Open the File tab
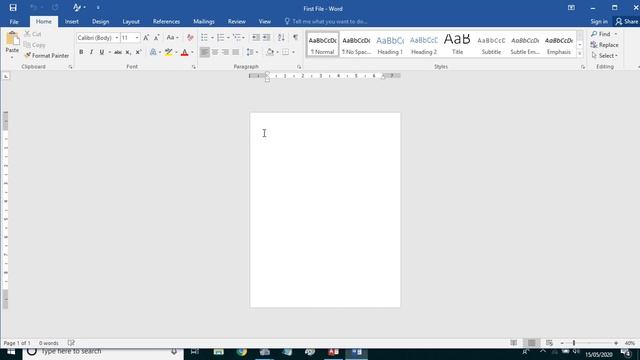Image resolution: width=640 pixels, height=360 pixels. click(x=14, y=22)
